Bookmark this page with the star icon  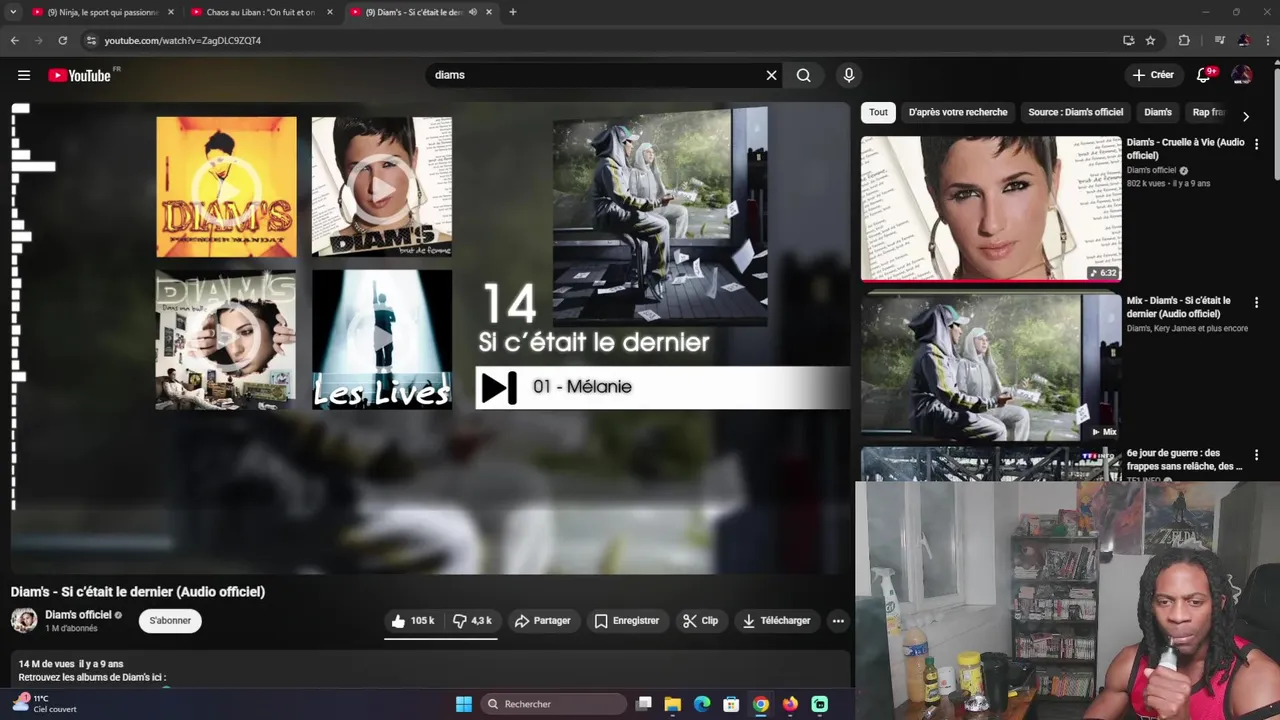[1150, 41]
